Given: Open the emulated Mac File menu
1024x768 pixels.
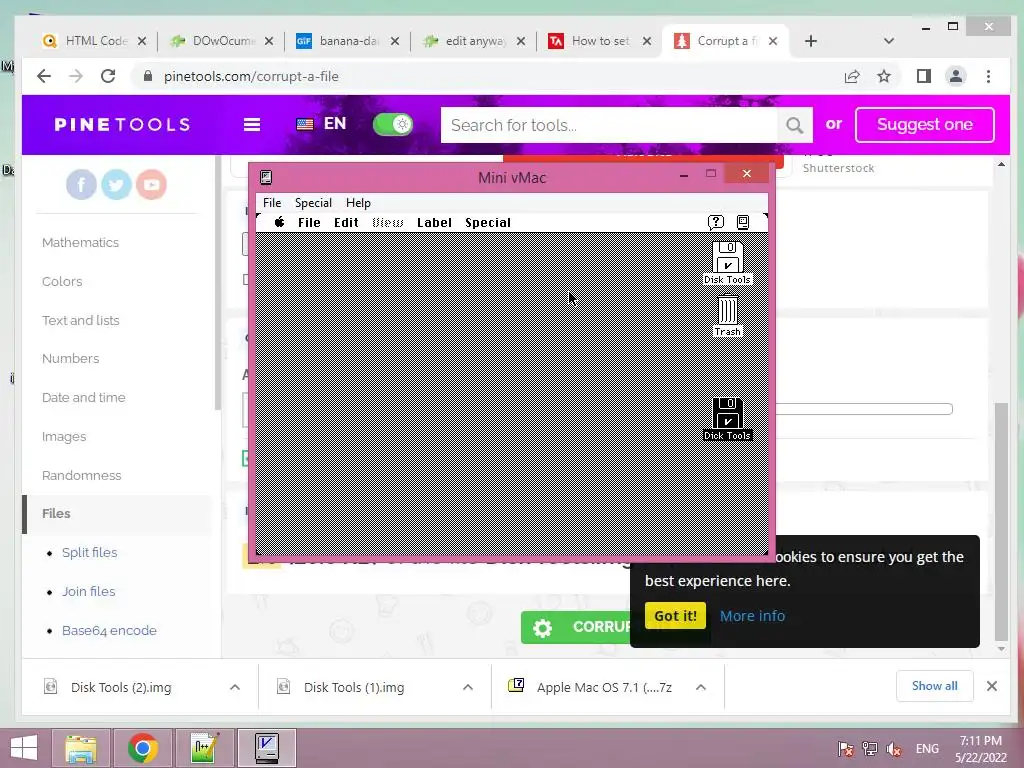Looking at the screenshot, I should click(x=309, y=223).
